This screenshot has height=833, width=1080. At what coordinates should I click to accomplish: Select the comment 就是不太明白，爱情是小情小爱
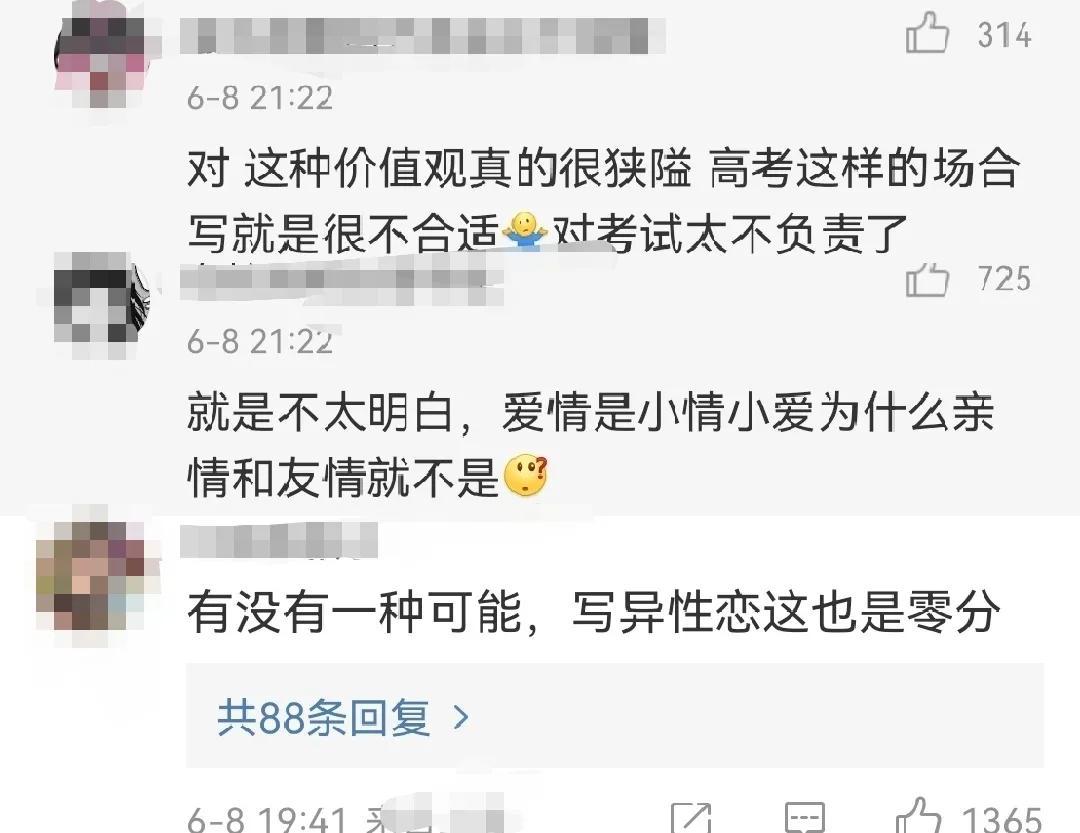click(x=590, y=446)
